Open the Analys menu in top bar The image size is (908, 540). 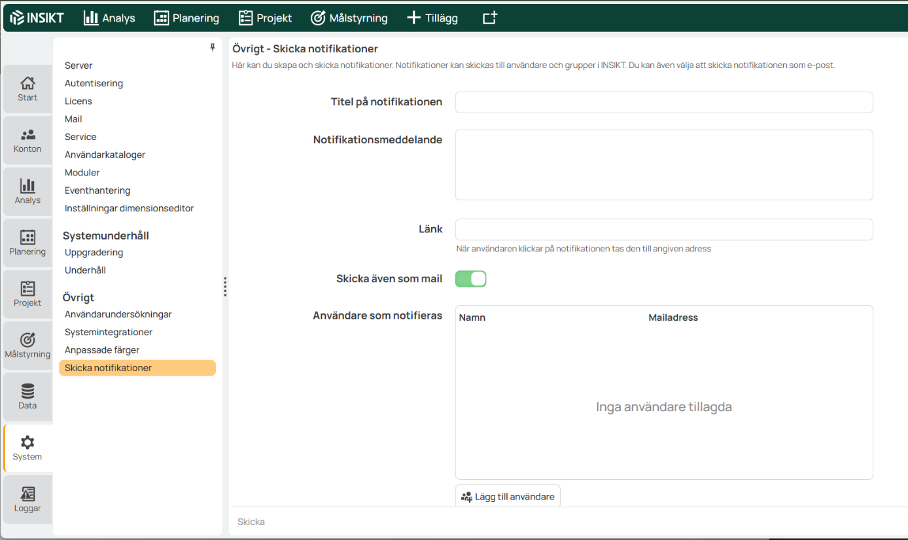pos(109,18)
